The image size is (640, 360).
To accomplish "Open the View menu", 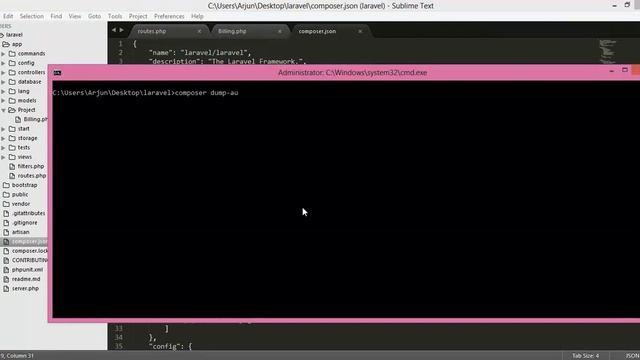I will (75, 16).
